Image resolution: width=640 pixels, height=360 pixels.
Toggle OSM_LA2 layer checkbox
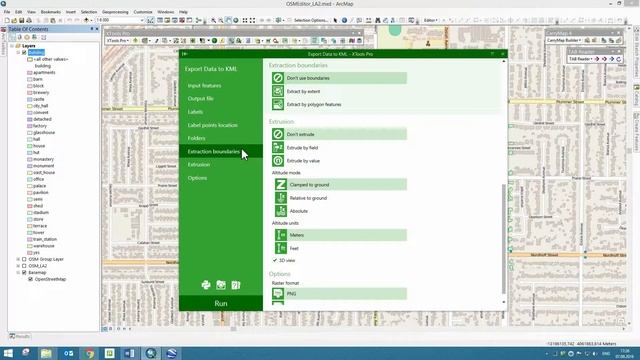point(24,266)
